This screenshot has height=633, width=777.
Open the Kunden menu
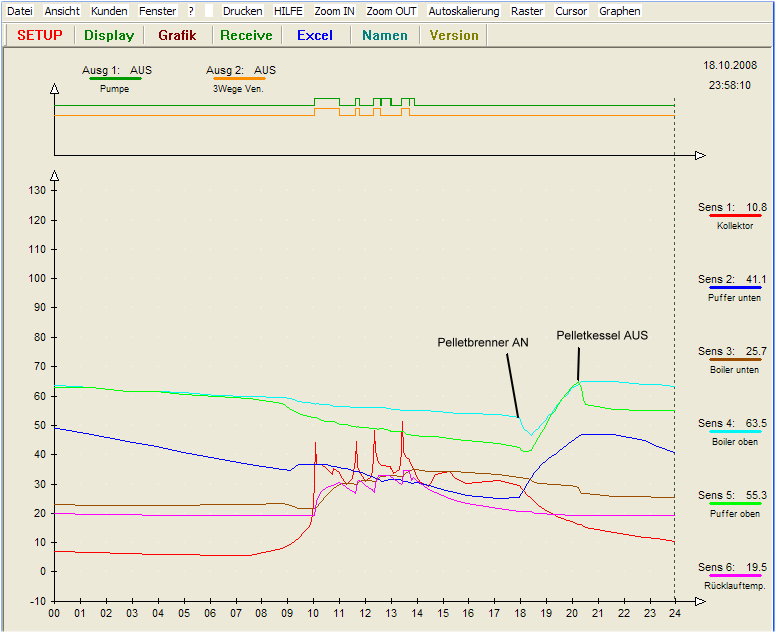(x=109, y=11)
